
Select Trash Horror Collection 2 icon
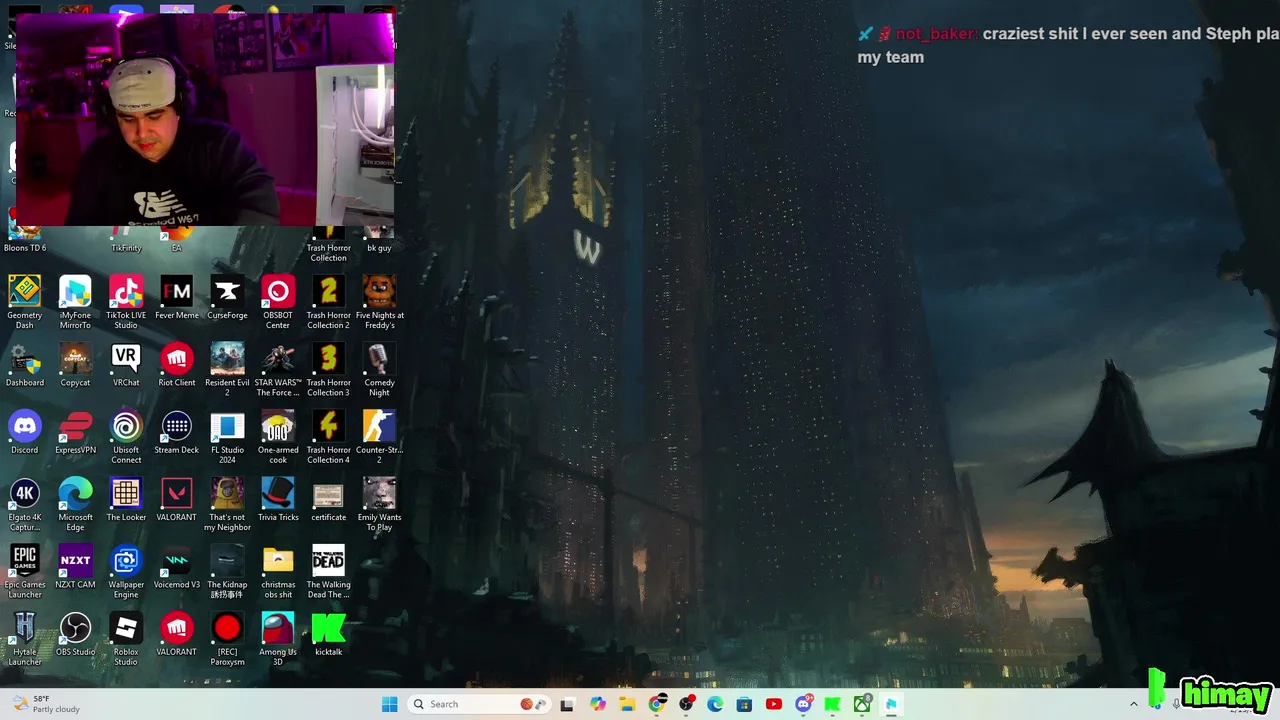[328, 302]
